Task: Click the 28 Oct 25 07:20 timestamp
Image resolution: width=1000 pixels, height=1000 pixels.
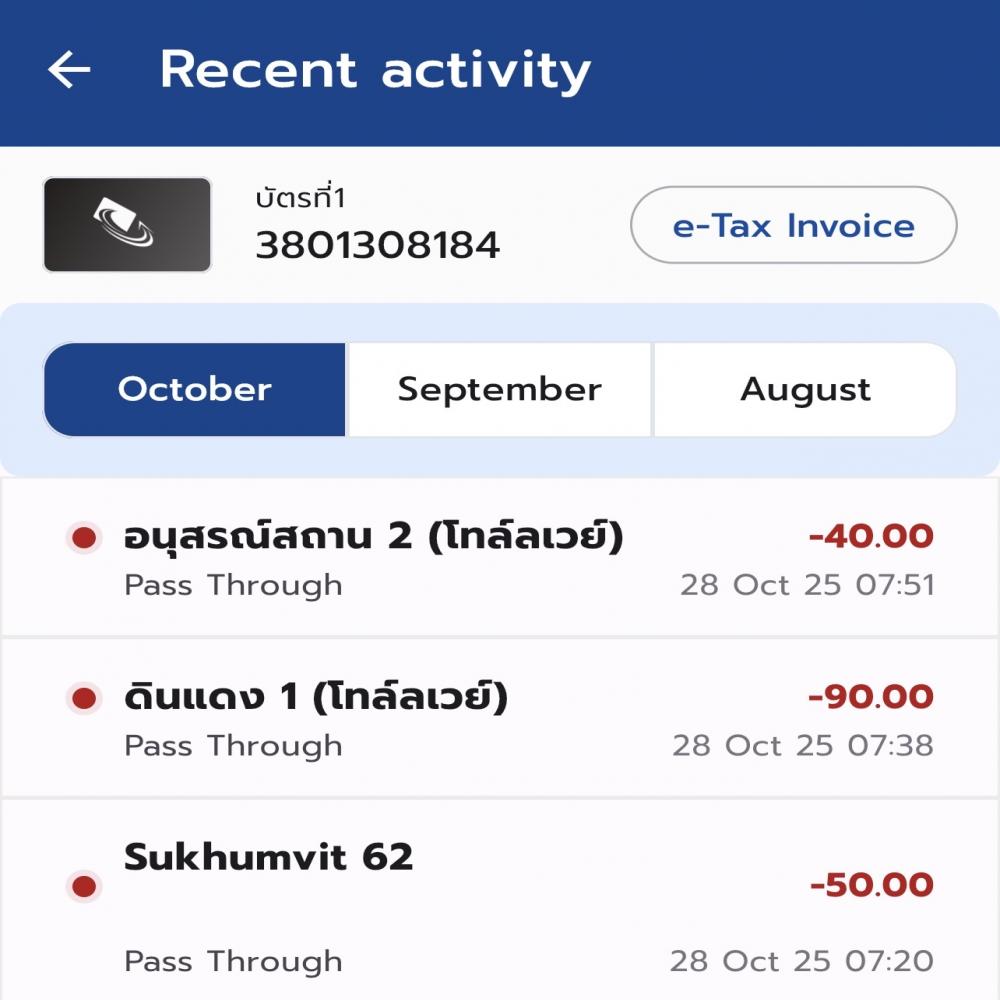Action: [x=802, y=961]
